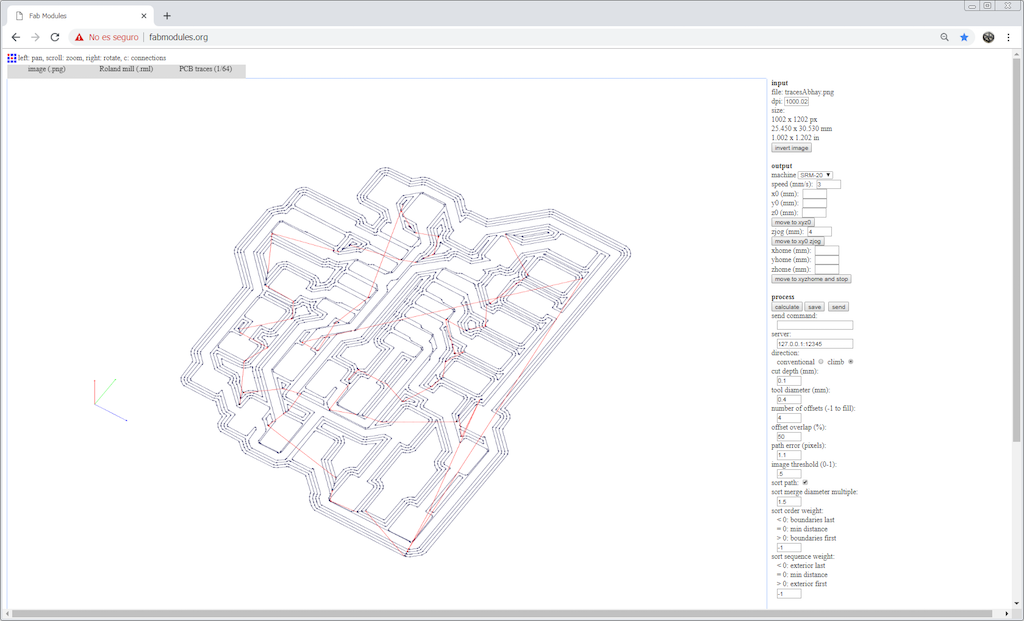1024x621 pixels.
Task: Click move to xyzhome and stop button
Action: pyautogui.click(x=811, y=279)
